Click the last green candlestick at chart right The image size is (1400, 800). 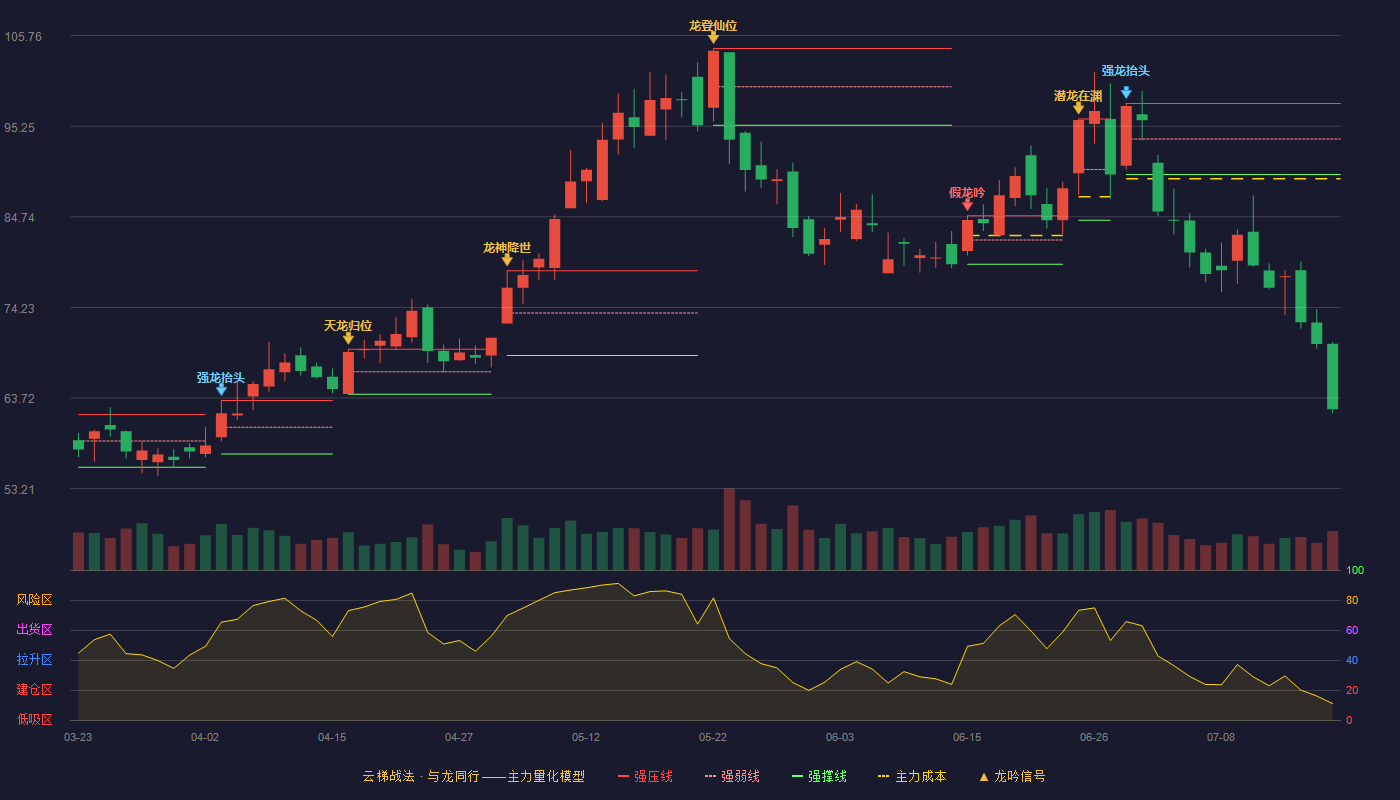(1332, 377)
